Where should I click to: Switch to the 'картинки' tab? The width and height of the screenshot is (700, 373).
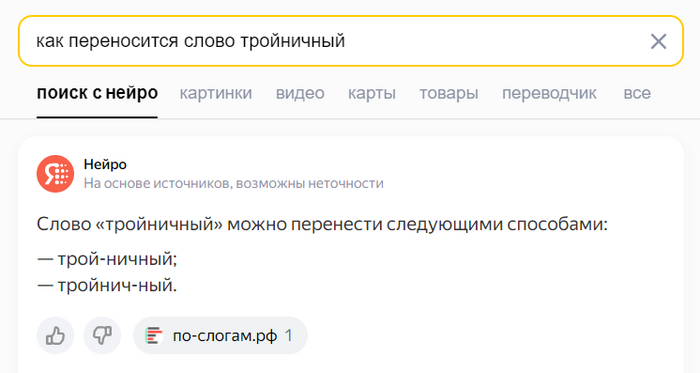pos(216,93)
